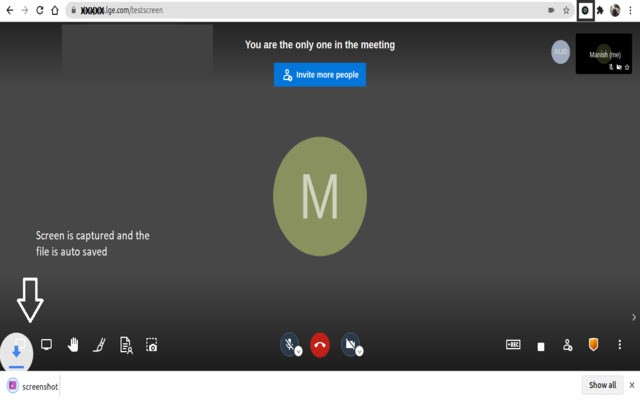Open the Chrome browser menu
The width and height of the screenshot is (640, 400).
[631, 10]
